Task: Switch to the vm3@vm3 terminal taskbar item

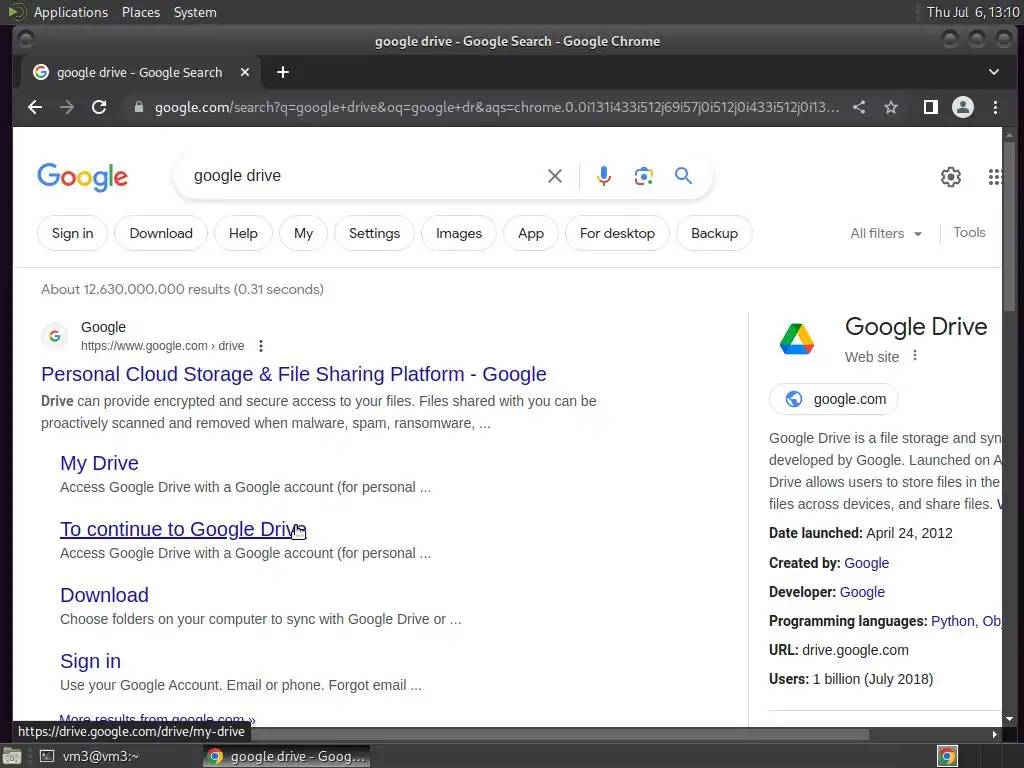Action: [x=89, y=756]
